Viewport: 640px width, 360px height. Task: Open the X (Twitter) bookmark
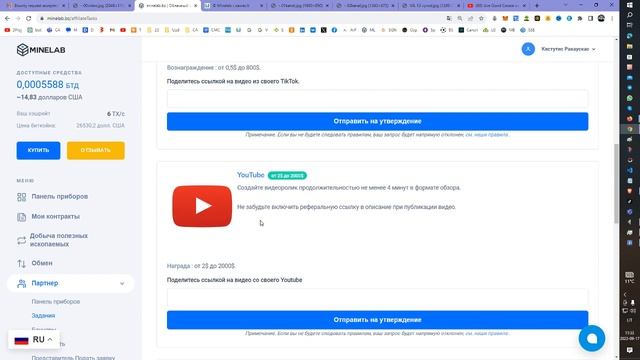(324, 30)
